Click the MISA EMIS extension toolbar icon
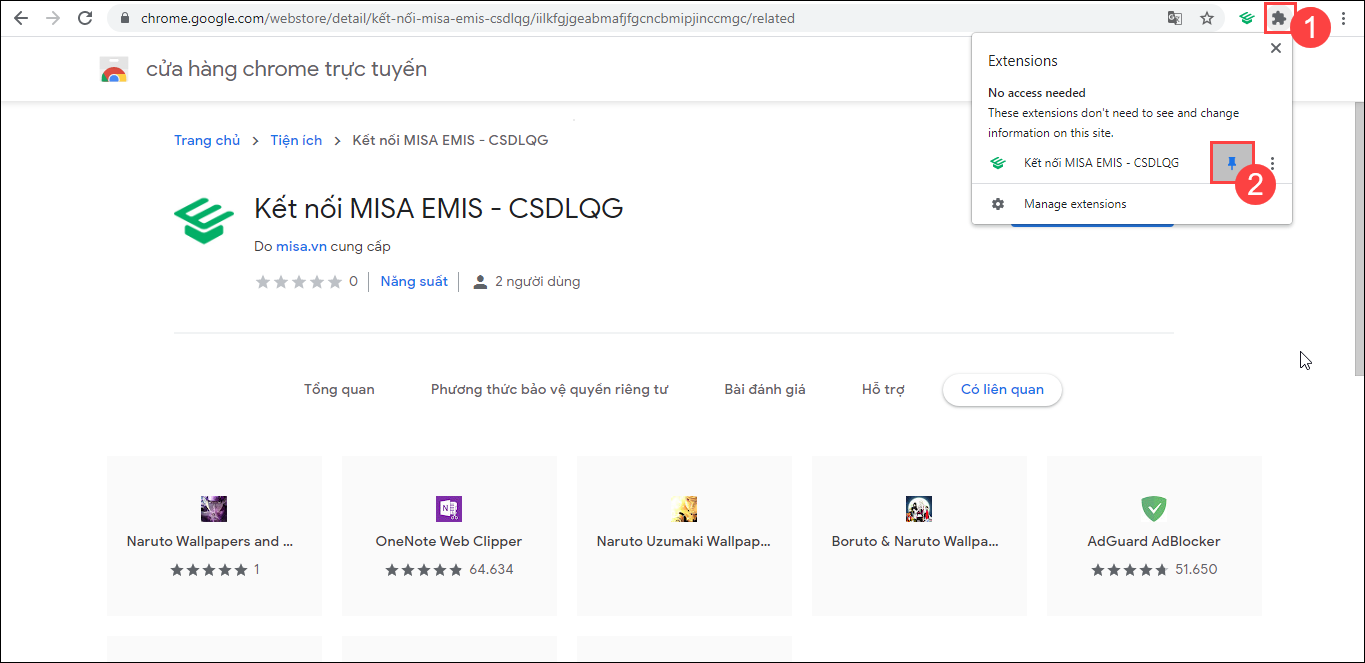 click(1247, 18)
